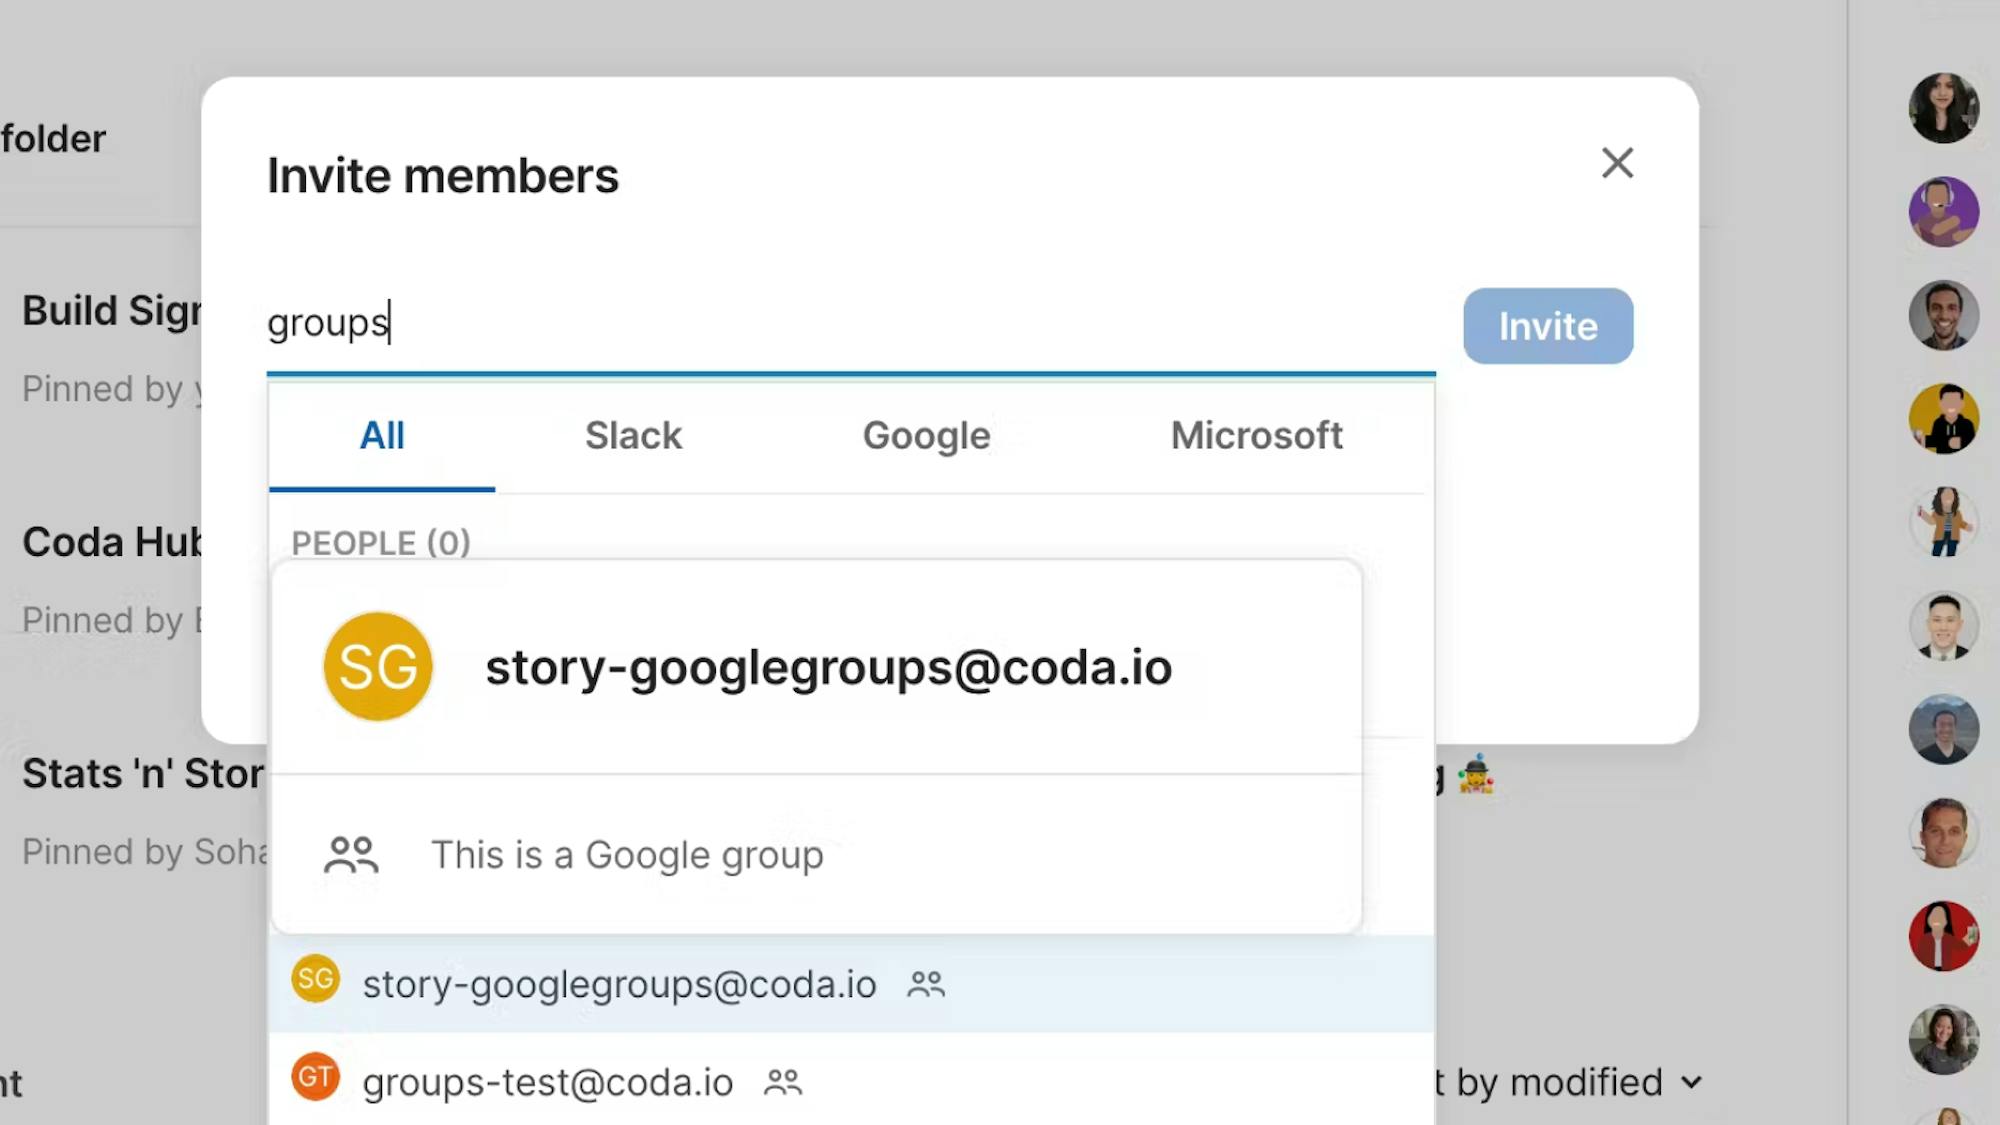Switch to the Google tab
The width and height of the screenshot is (2000, 1125).
pyautogui.click(x=926, y=436)
